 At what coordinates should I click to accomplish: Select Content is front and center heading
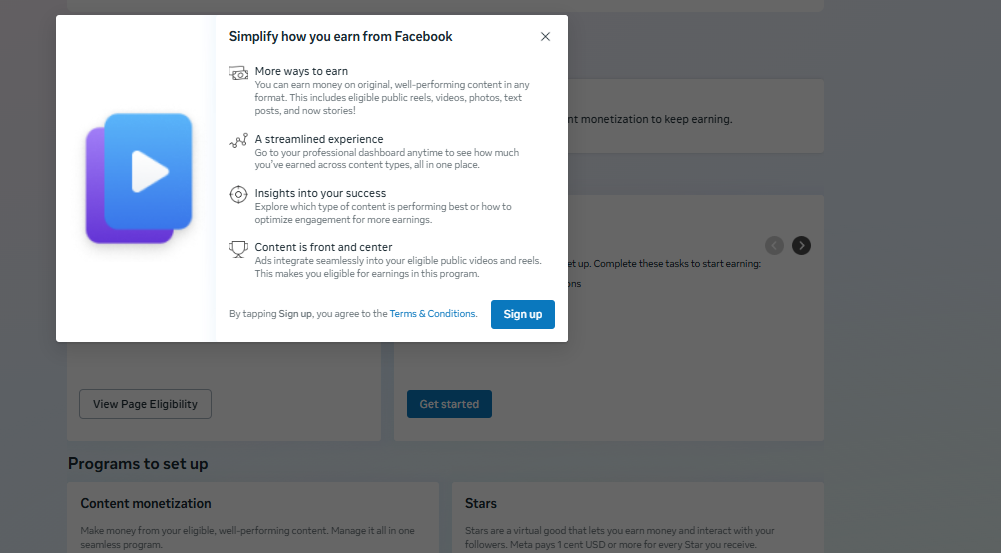pyautogui.click(x=323, y=247)
